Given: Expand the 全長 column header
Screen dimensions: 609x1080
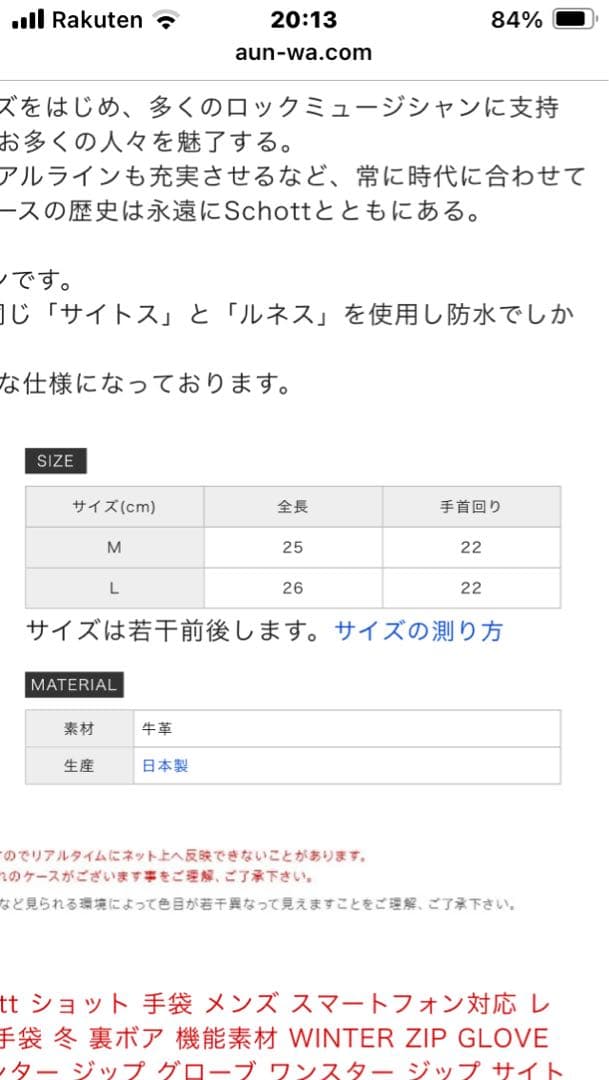Looking at the screenshot, I should (x=293, y=506).
